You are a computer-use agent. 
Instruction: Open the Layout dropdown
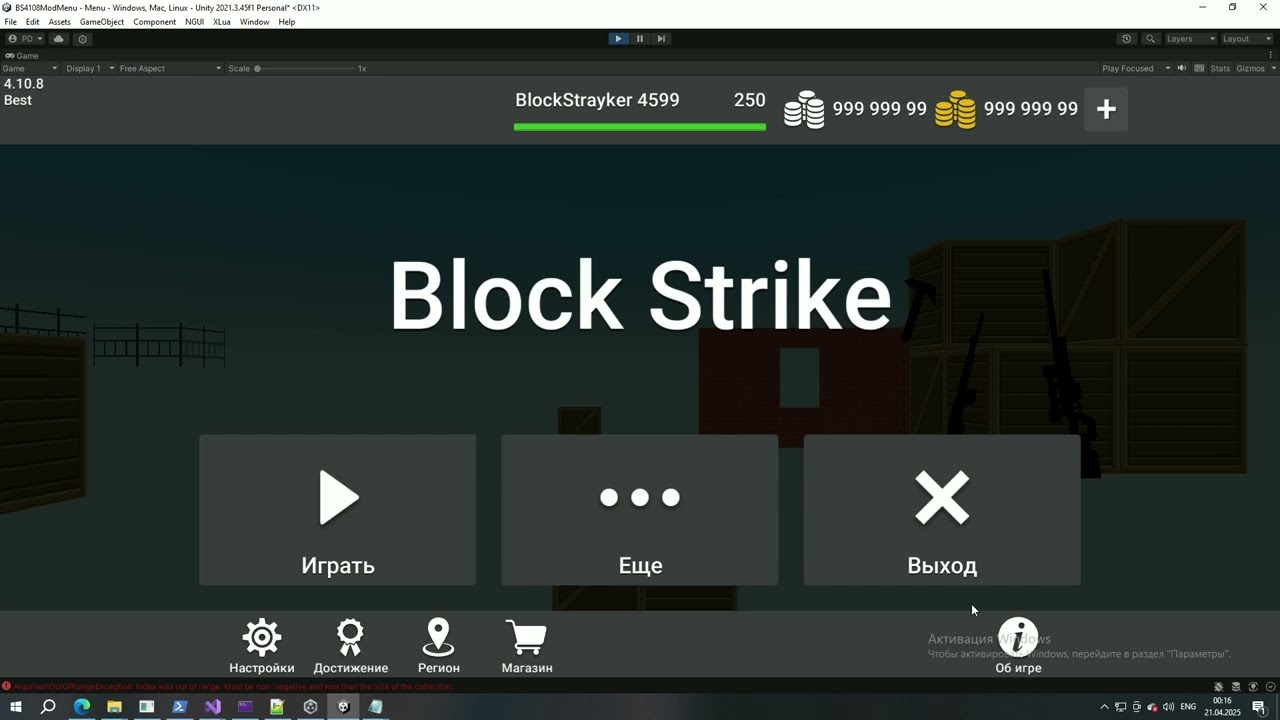(1246, 39)
